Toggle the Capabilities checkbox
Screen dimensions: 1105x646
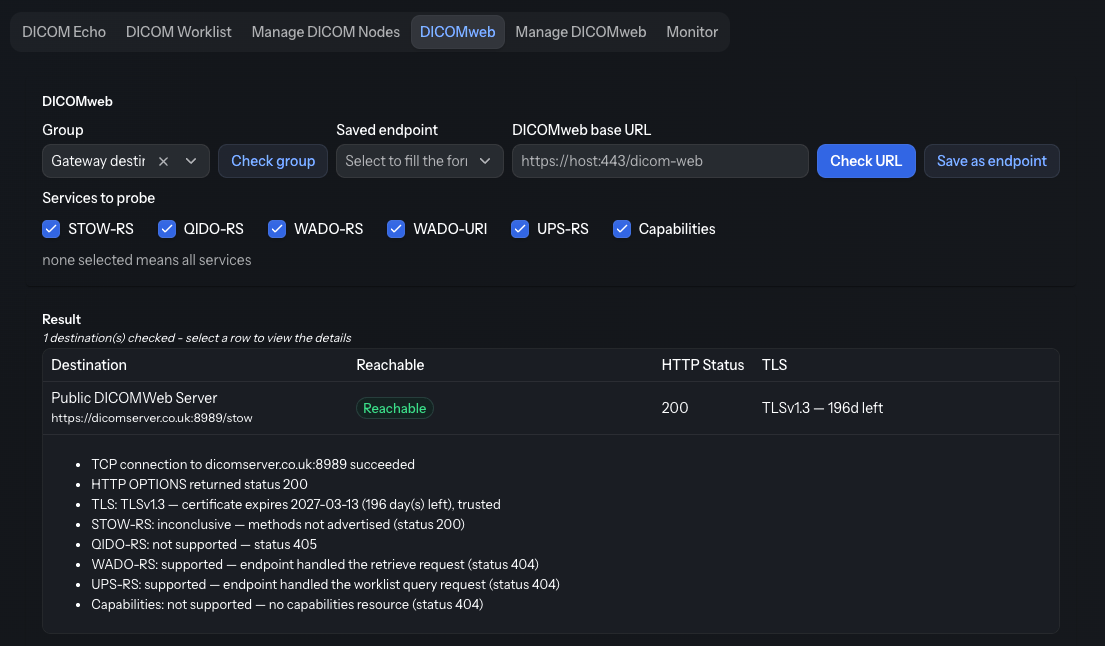pyautogui.click(x=622, y=229)
